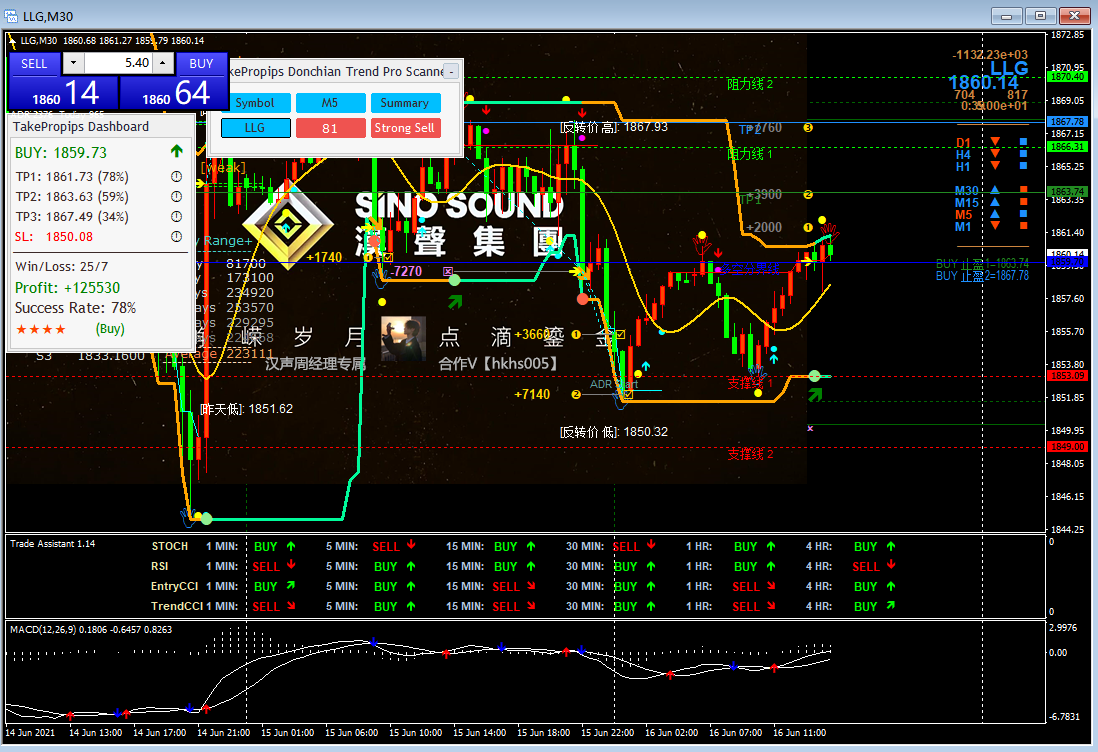Click the blue up triangle next to M15

click(x=995, y=202)
